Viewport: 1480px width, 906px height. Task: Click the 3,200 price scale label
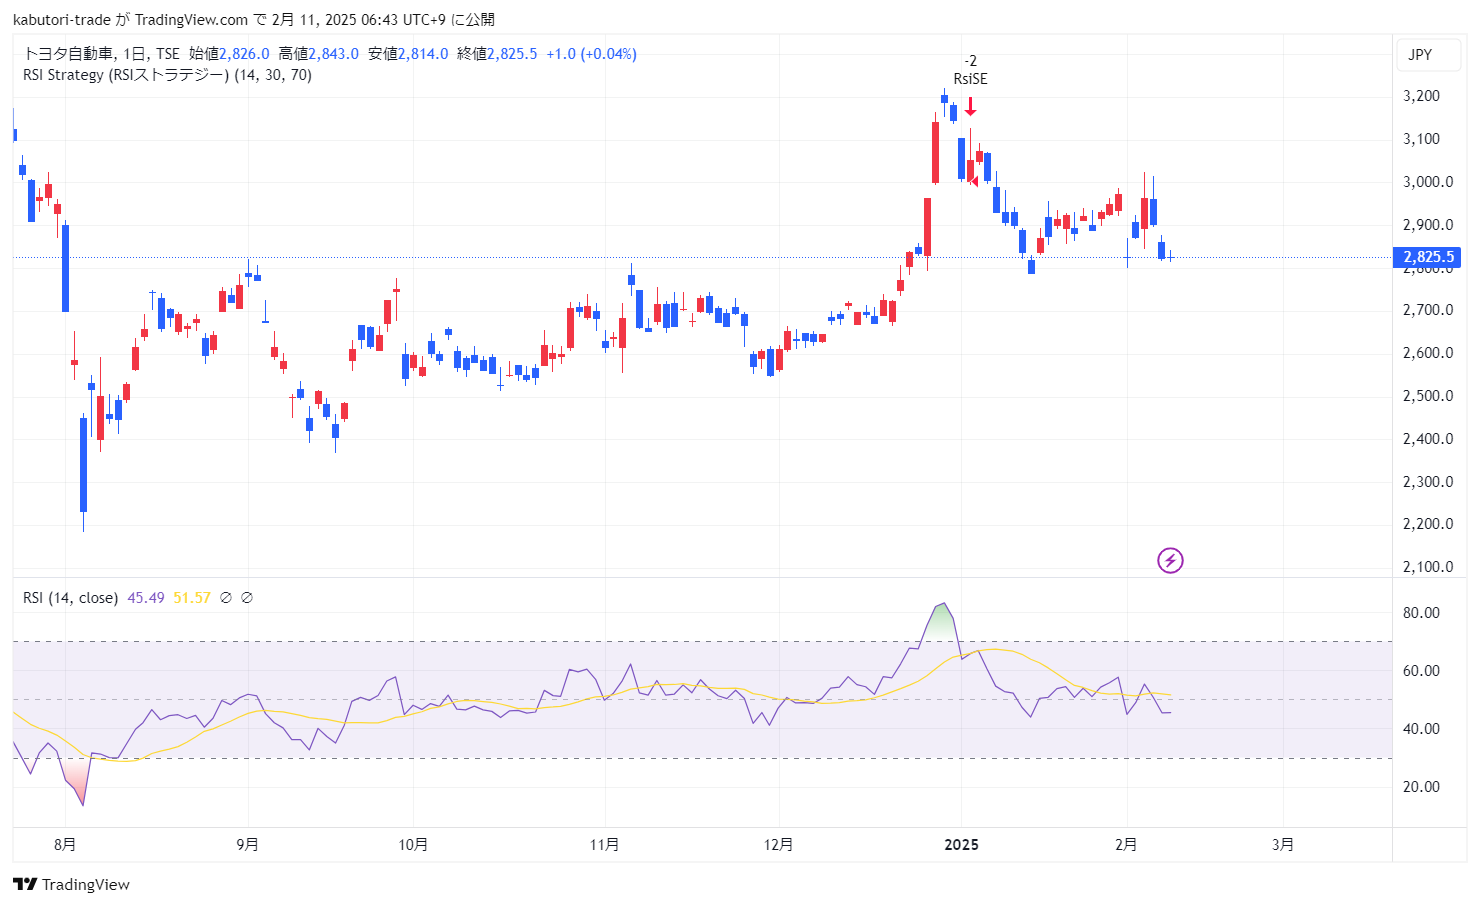(1421, 96)
